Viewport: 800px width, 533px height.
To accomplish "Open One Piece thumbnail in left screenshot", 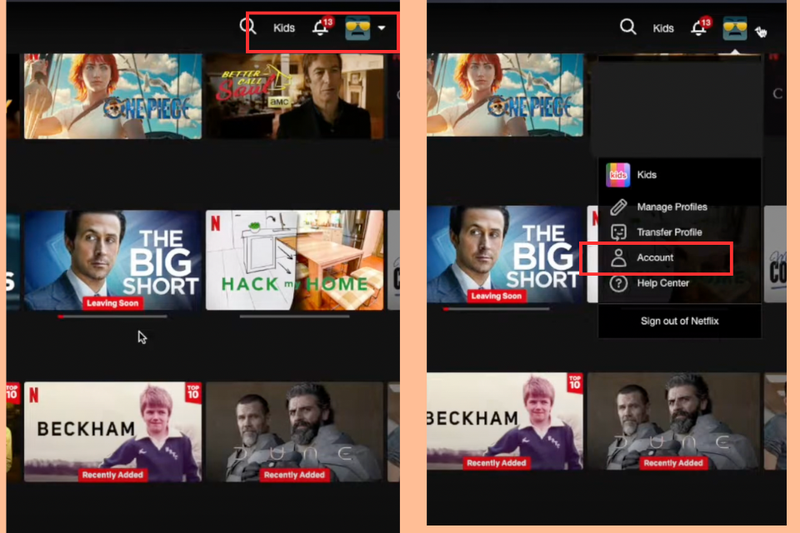I will [113, 96].
